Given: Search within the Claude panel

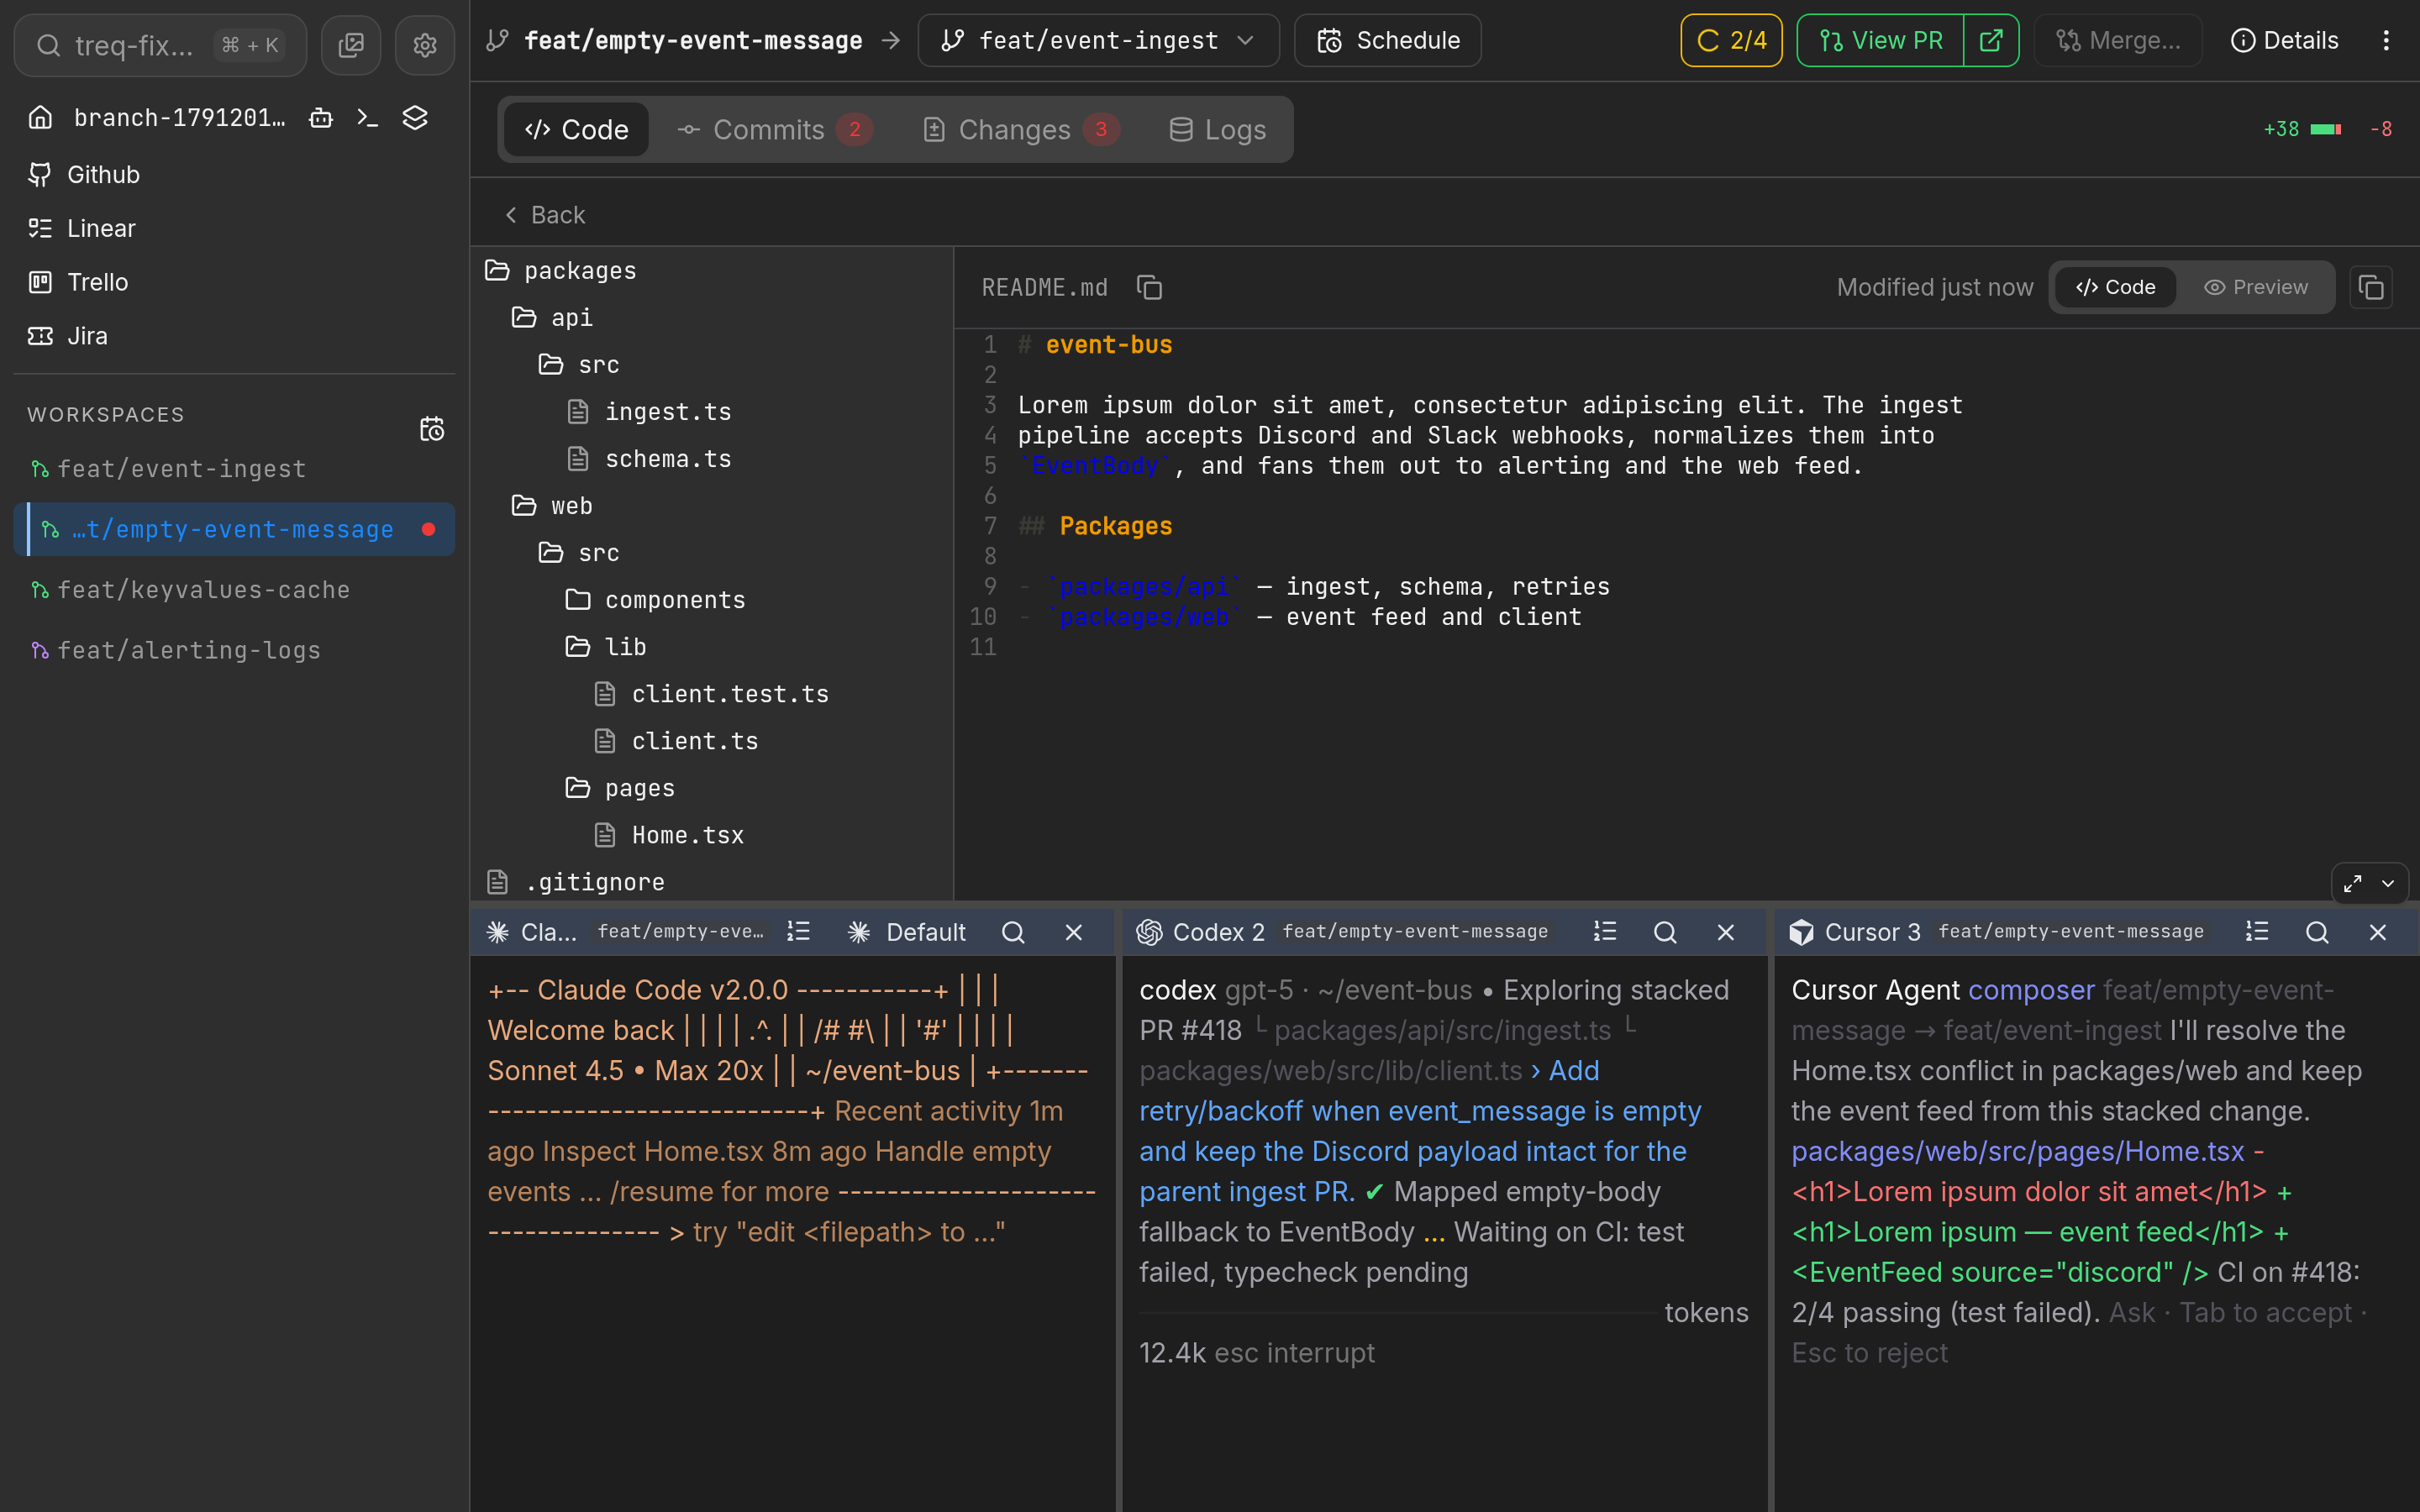Looking at the screenshot, I should [1013, 932].
